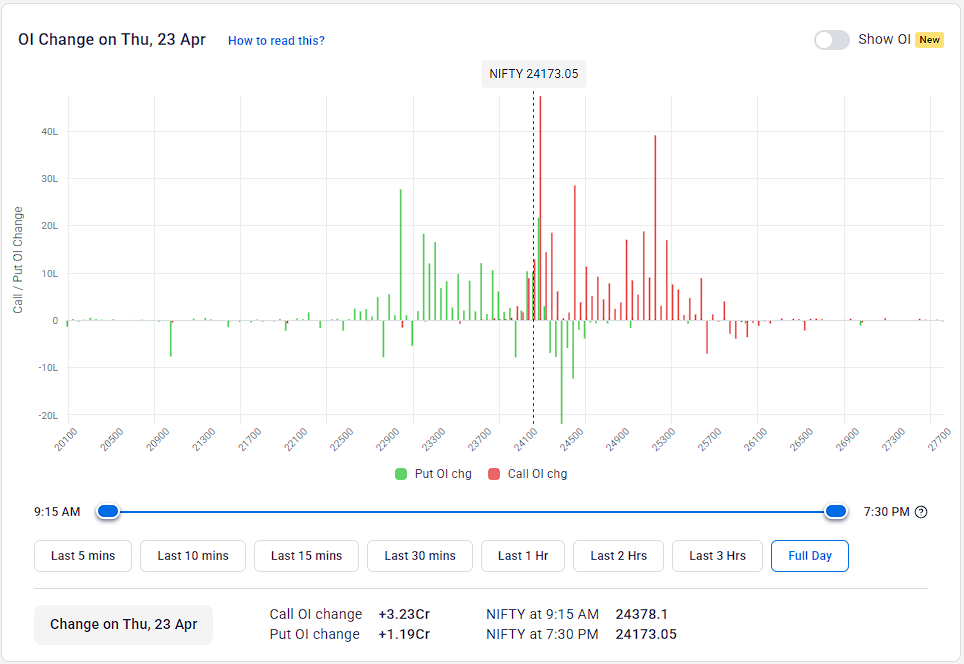Select the Last 2 Hrs filter
This screenshot has width=964, height=664.
click(x=618, y=555)
